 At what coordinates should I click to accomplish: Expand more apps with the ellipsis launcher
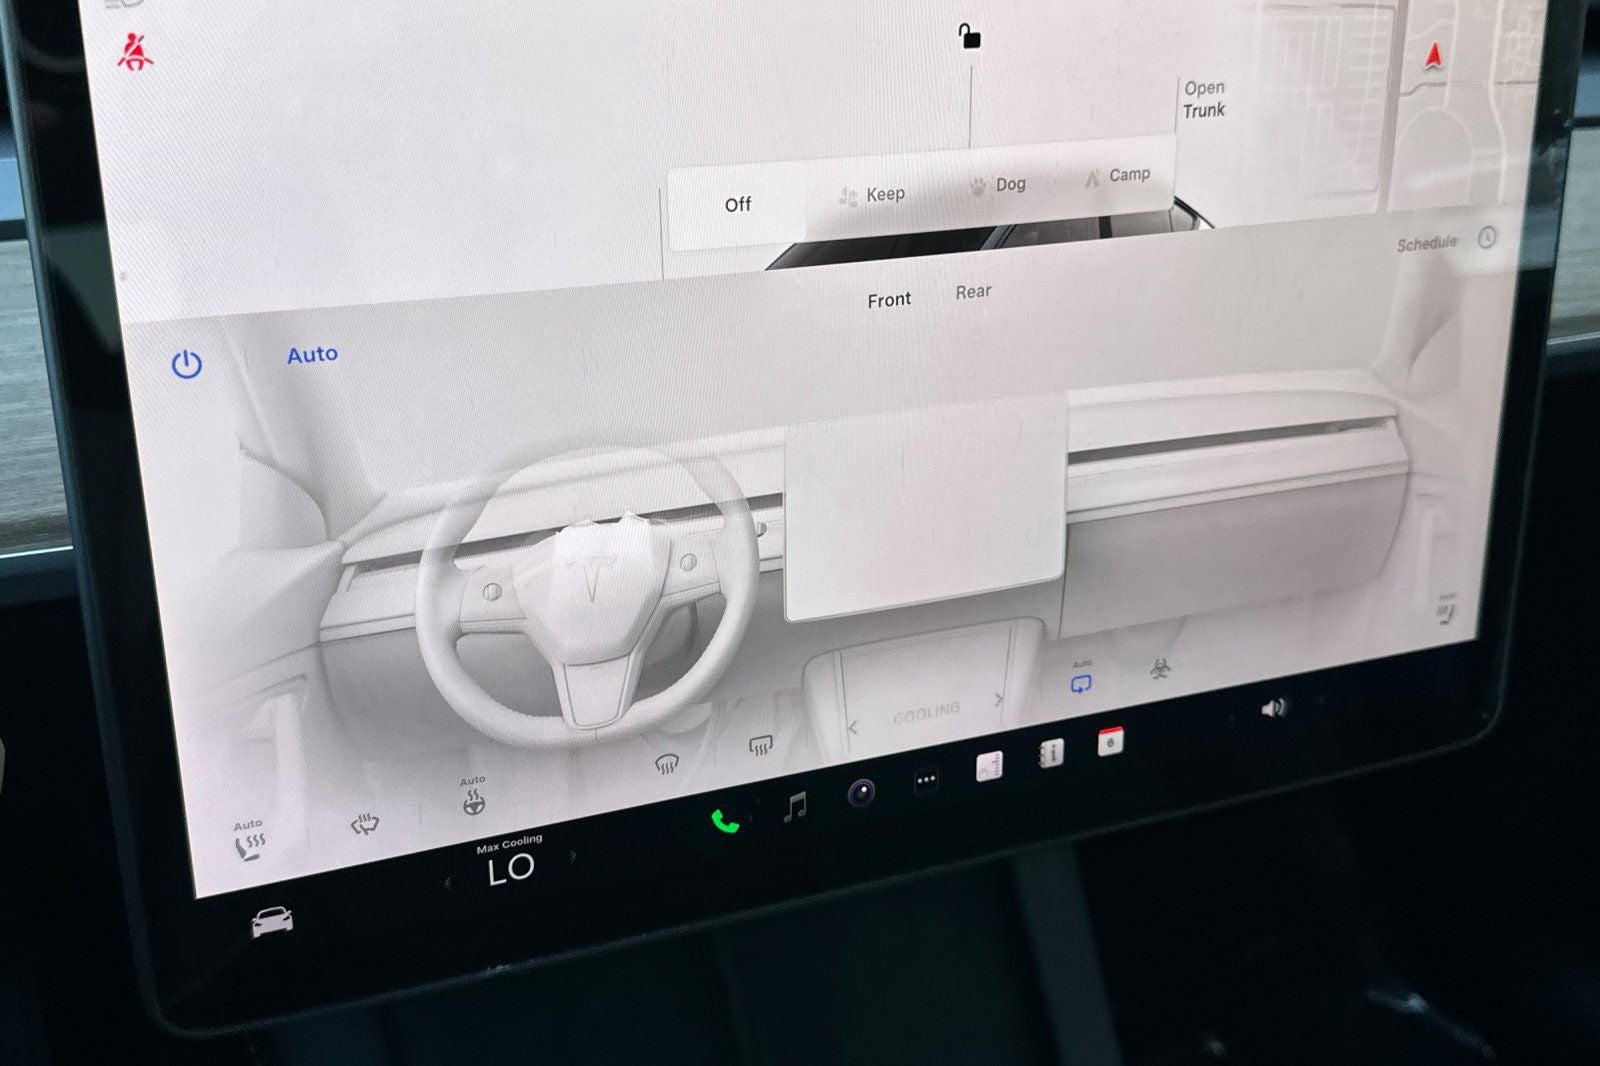pyautogui.click(x=926, y=780)
